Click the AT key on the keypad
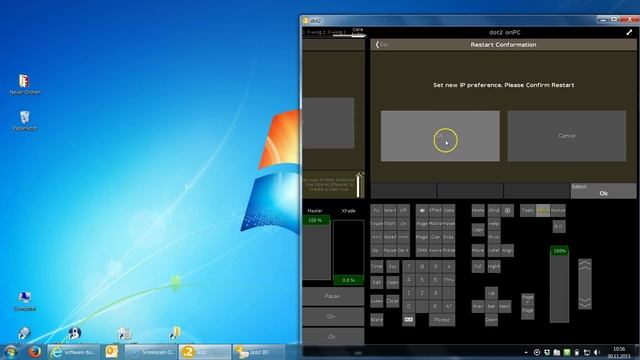The height and width of the screenshot is (360, 640). 449,307
